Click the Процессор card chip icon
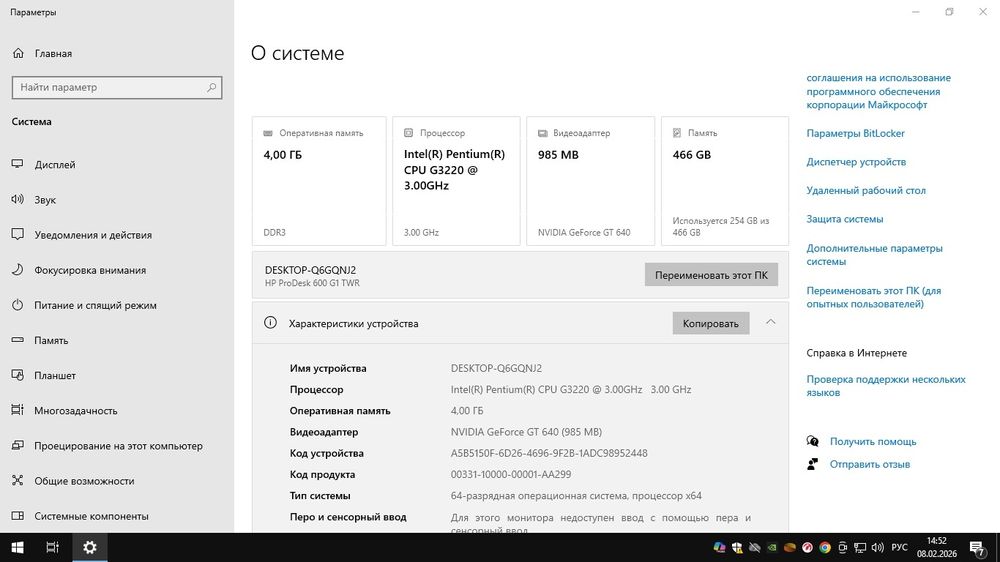Viewport: 1000px width, 562px height. (408, 133)
